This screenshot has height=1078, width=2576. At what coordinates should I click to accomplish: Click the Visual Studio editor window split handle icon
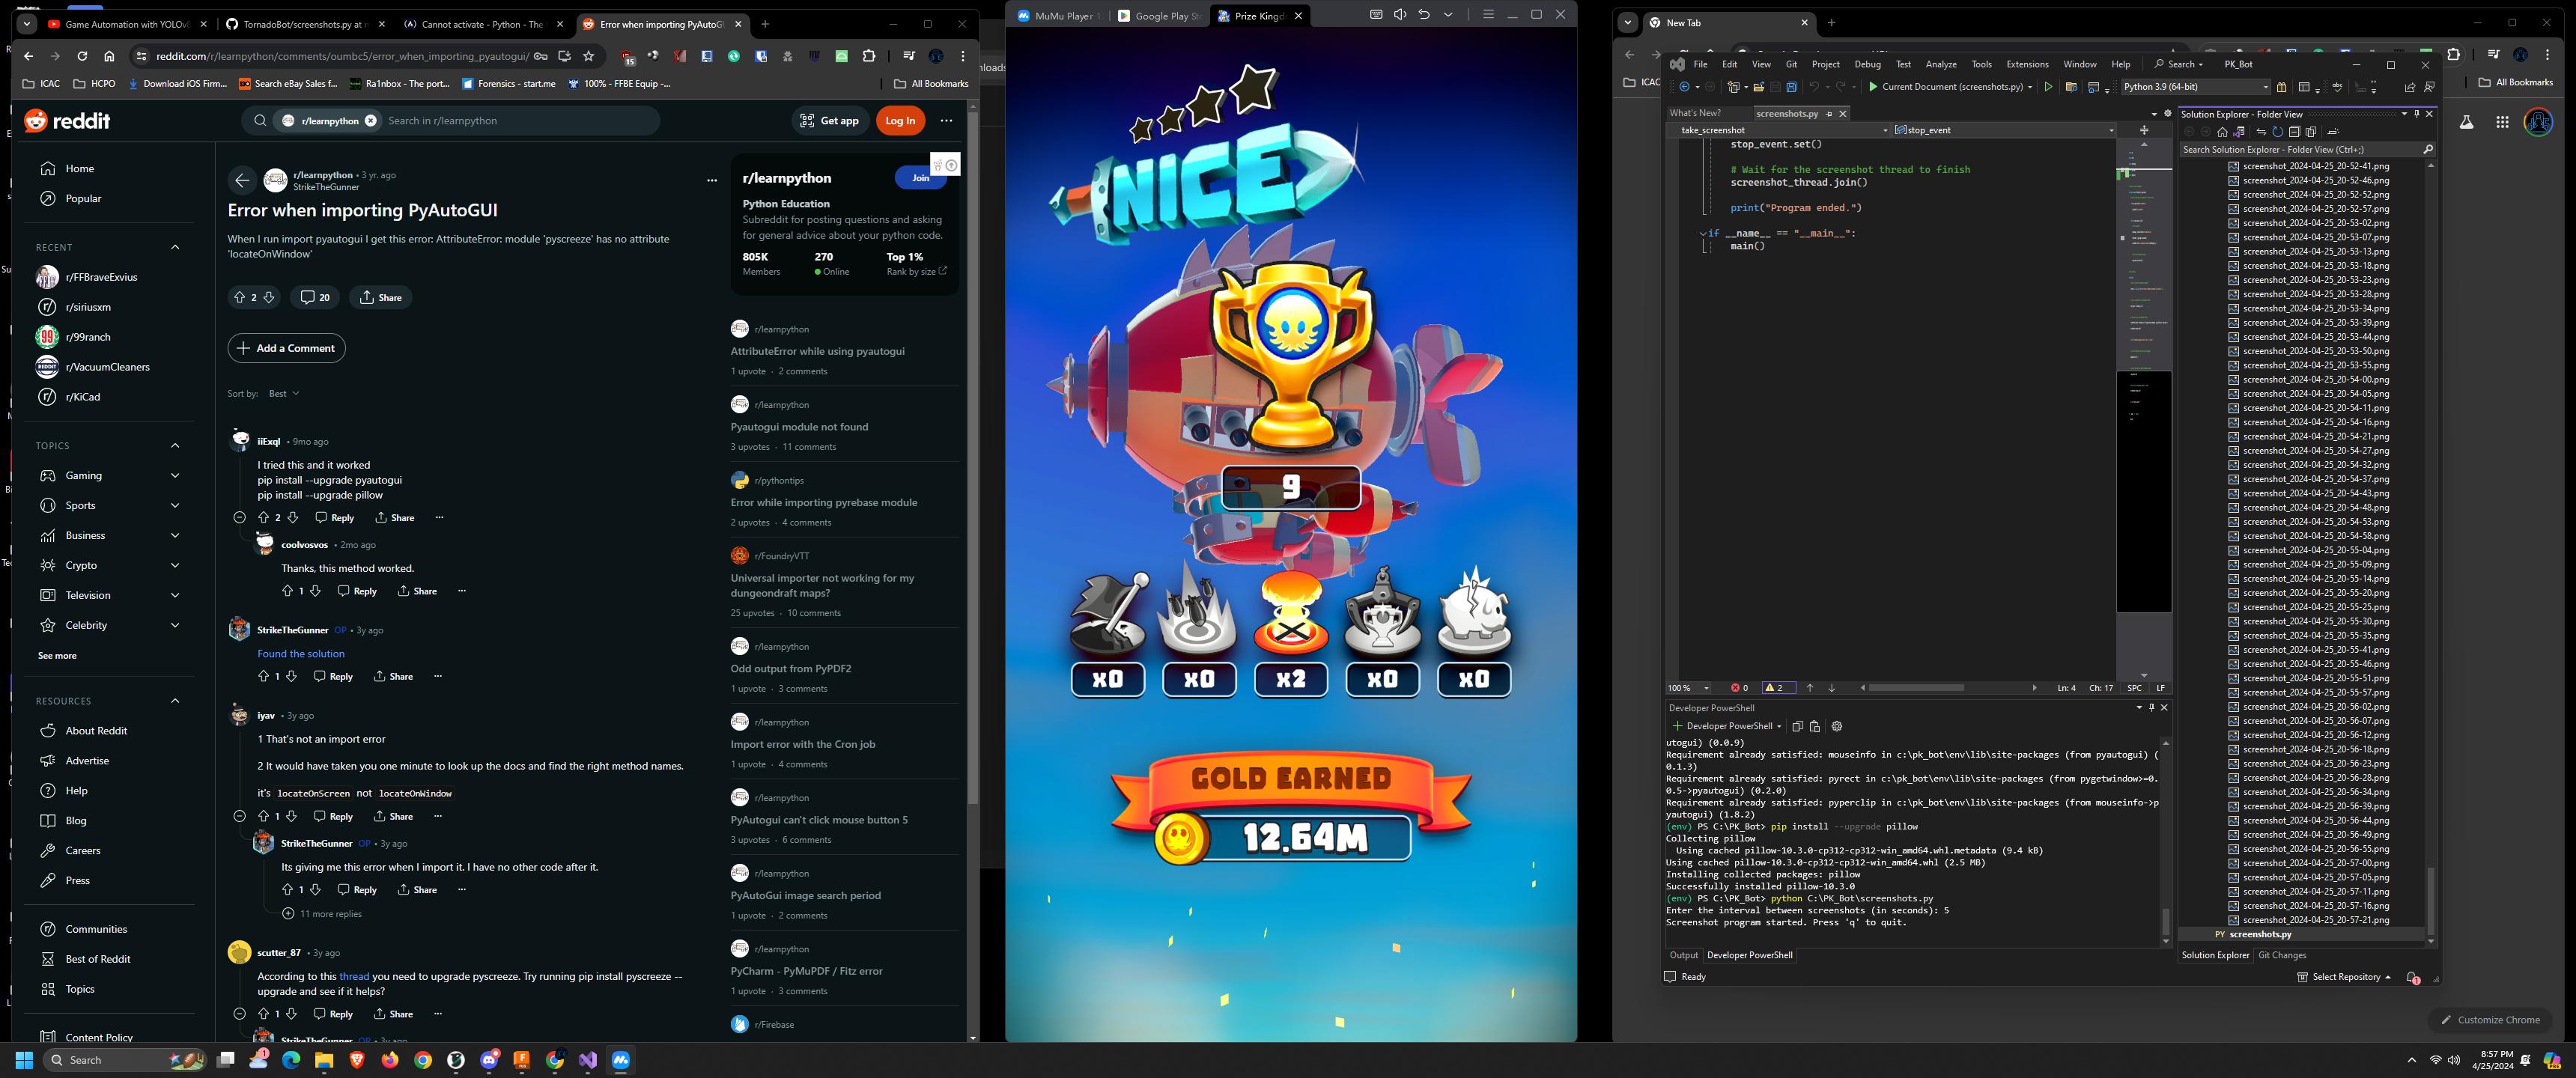click(2144, 130)
